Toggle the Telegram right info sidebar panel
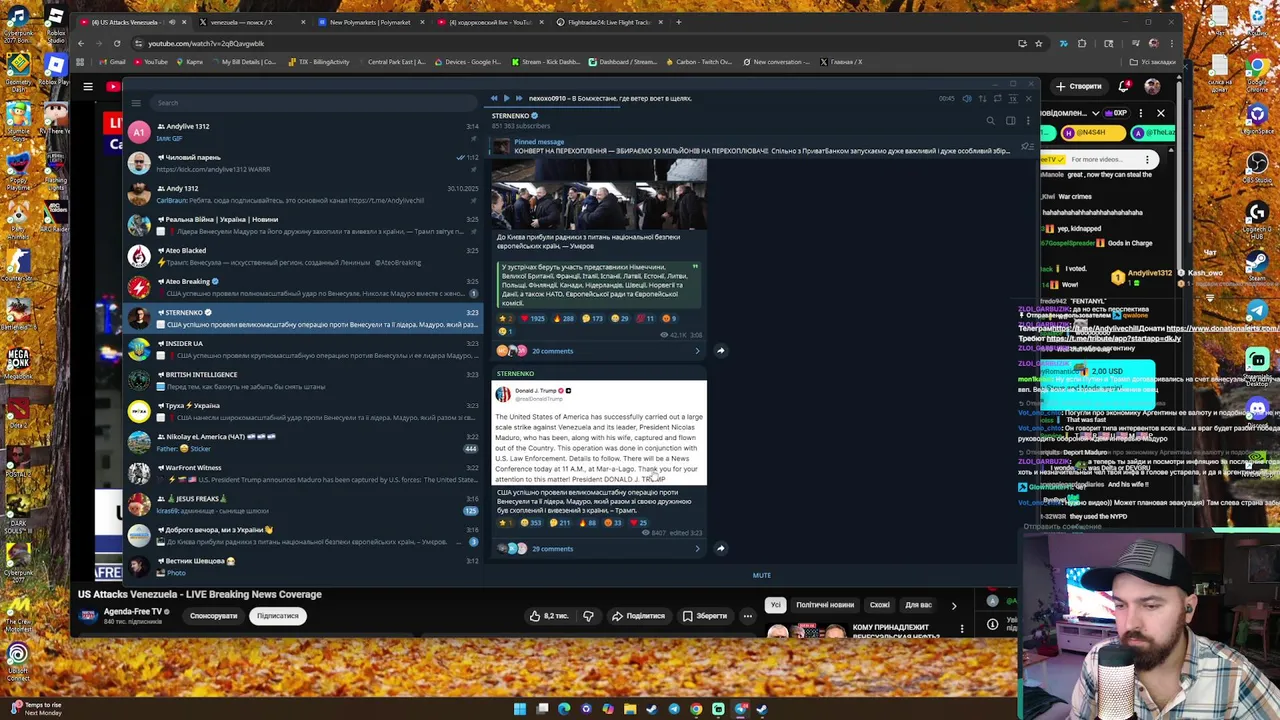This screenshot has height=720, width=1280. (1010, 121)
